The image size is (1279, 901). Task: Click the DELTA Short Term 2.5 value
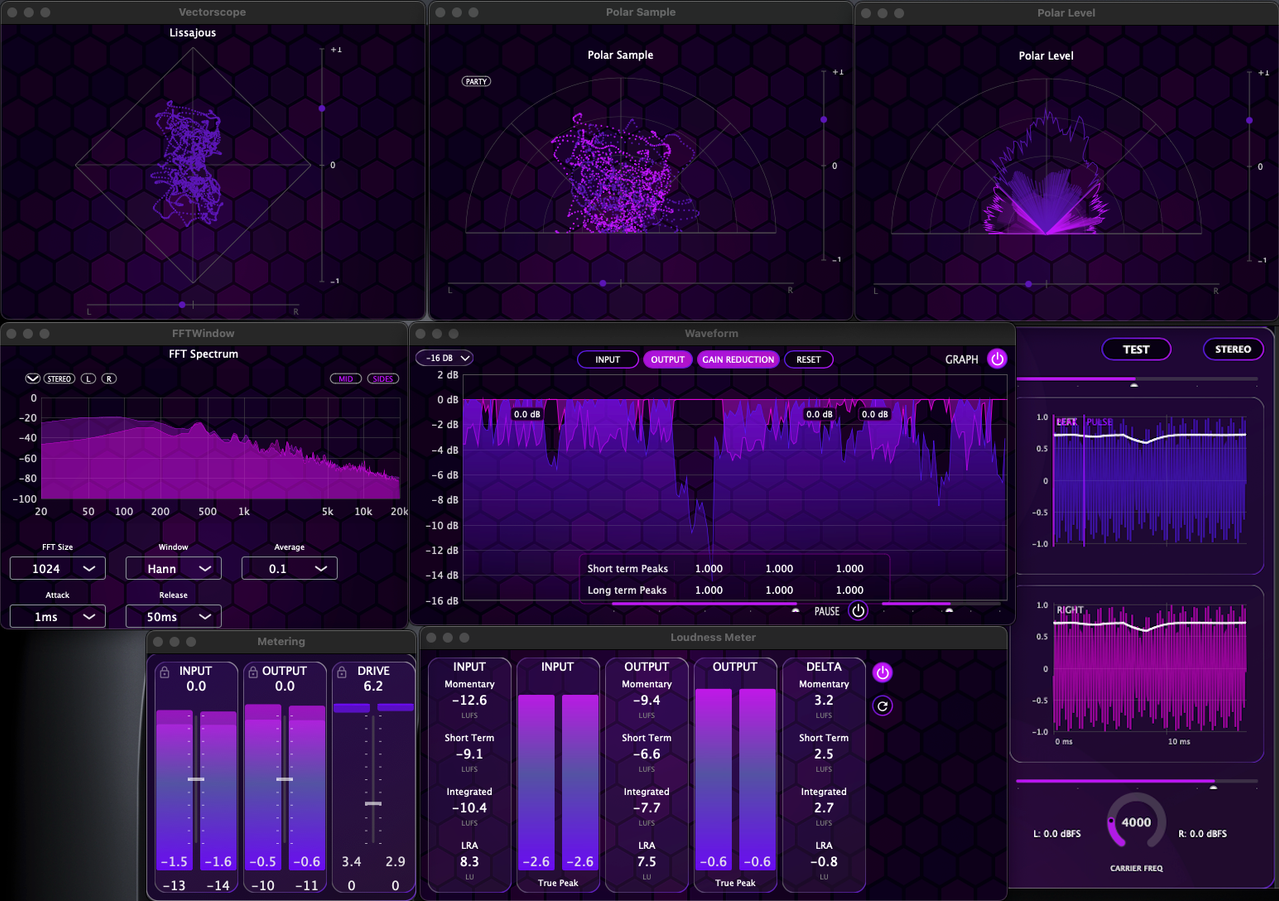click(x=824, y=754)
